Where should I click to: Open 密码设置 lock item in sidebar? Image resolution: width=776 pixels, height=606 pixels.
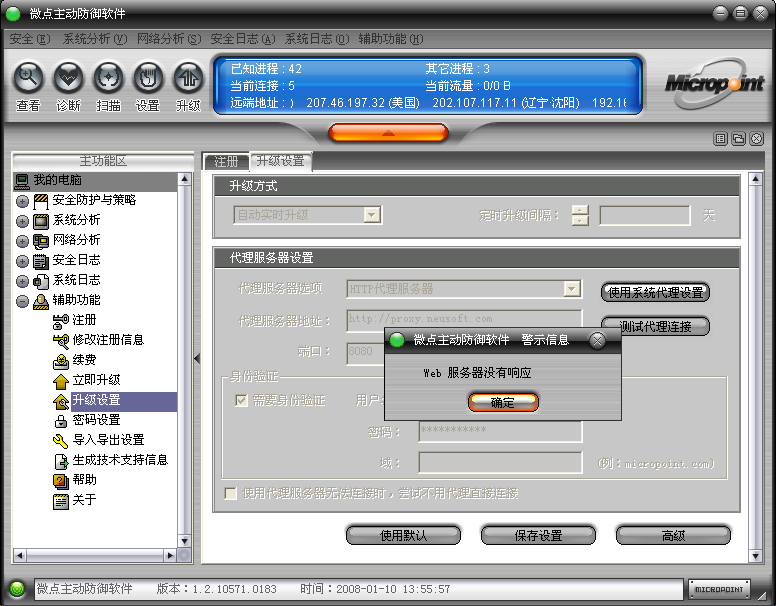click(96, 420)
